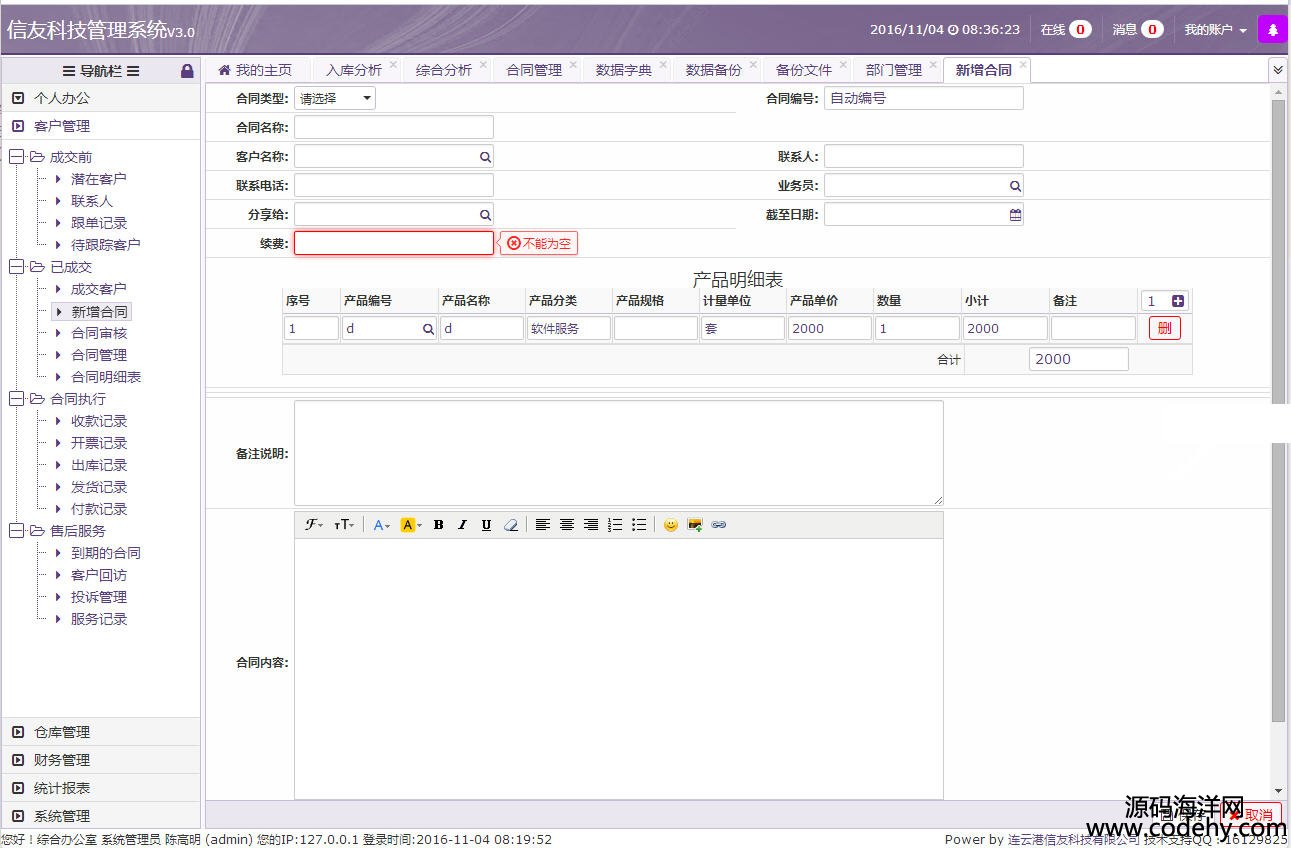Toggle bold formatting in editor

[438, 525]
